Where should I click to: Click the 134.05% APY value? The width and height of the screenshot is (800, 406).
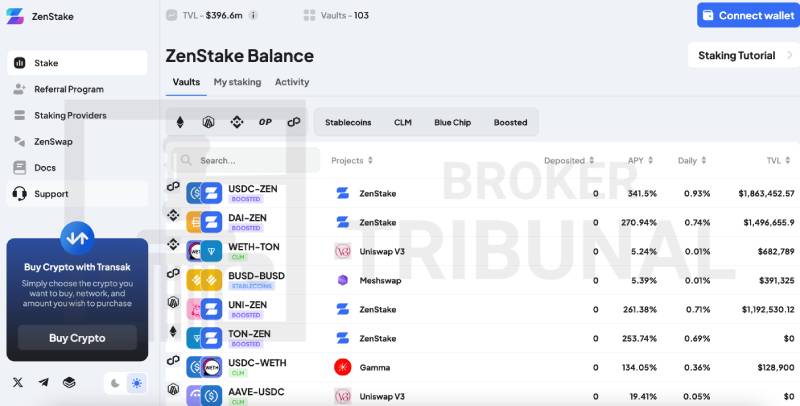point(639,368)
